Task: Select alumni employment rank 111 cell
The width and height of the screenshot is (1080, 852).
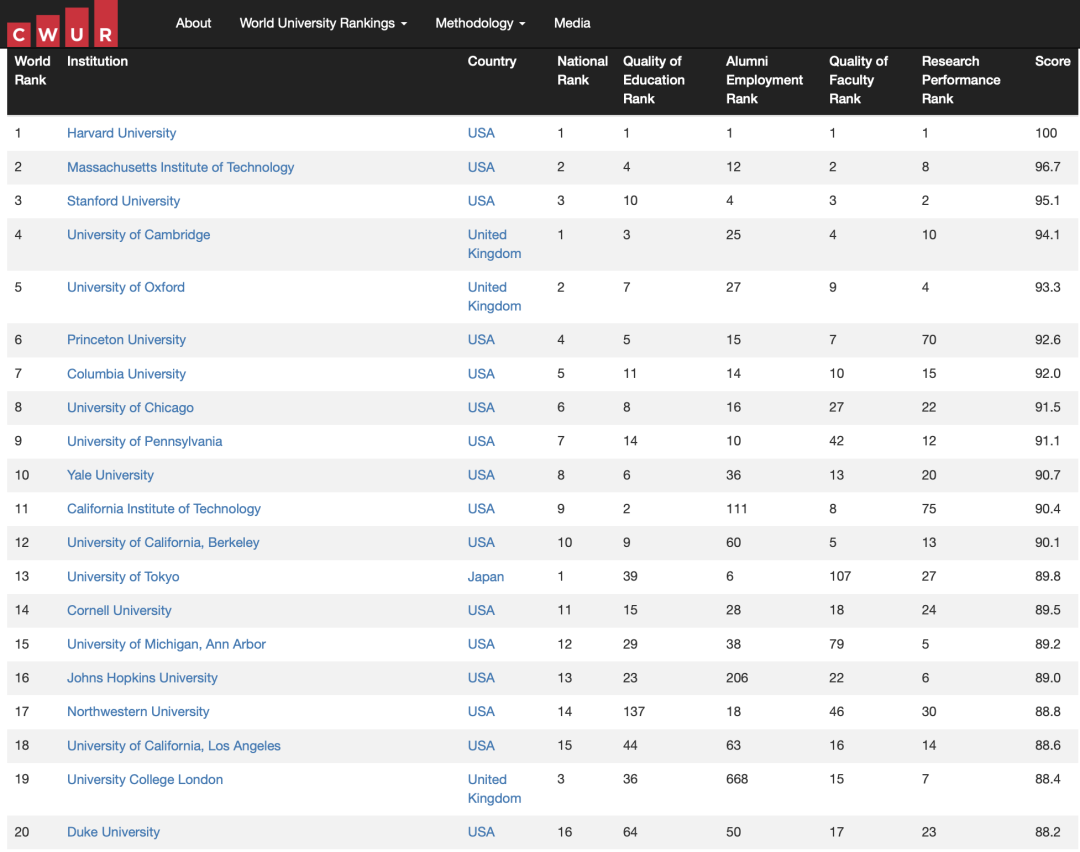Action: [x=736, y=508]
